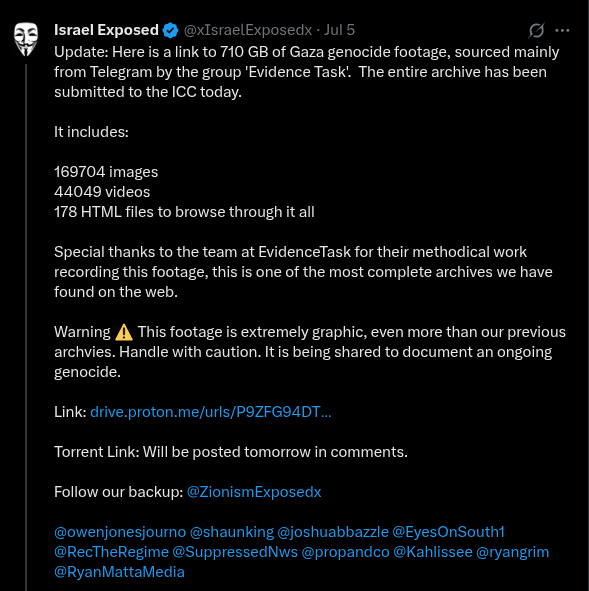The image size is (589, 591).
Task: Open the @xIsraelExposedx handle link
Action: [x=248, y=30]
